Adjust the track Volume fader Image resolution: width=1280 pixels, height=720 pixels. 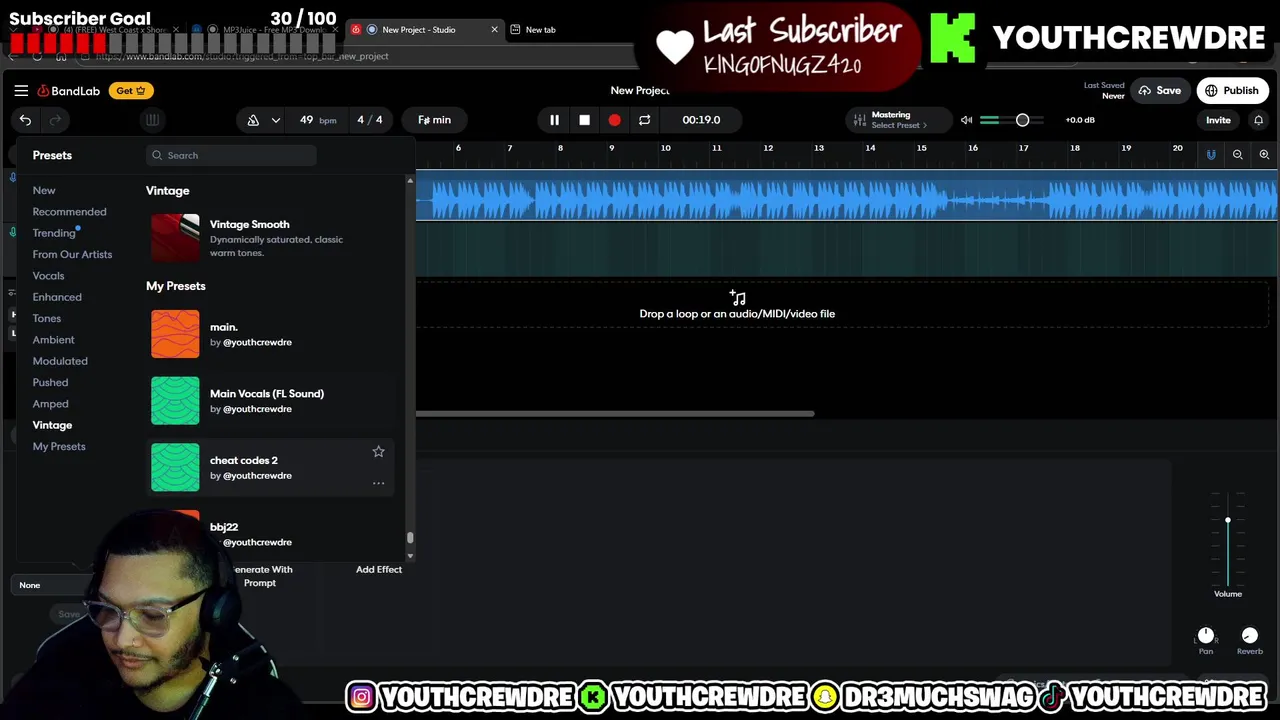point(1228,520)
